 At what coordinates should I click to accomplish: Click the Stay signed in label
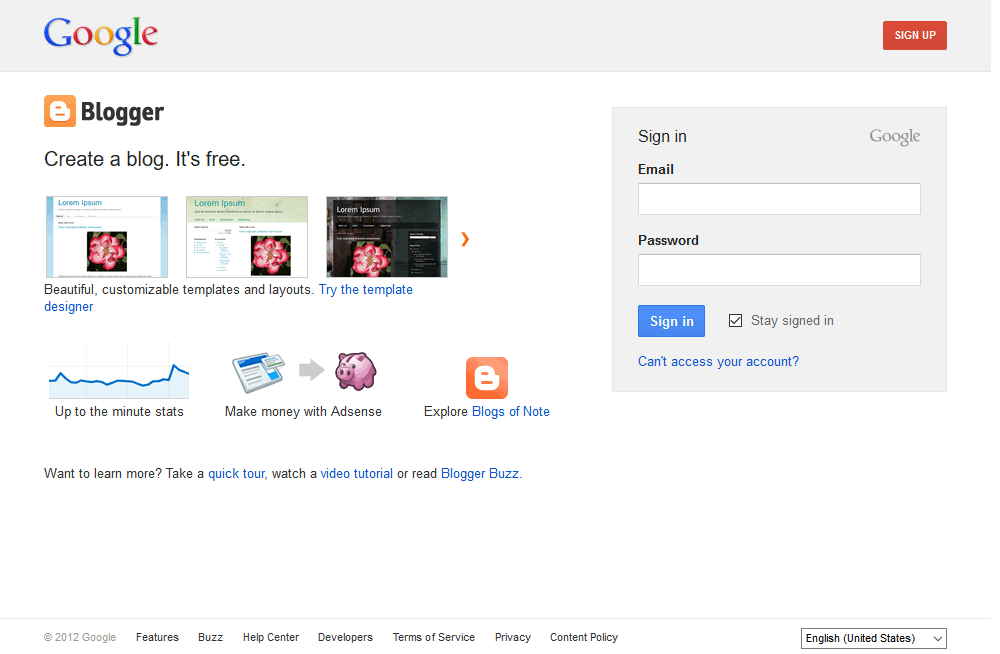pos(792,321)
